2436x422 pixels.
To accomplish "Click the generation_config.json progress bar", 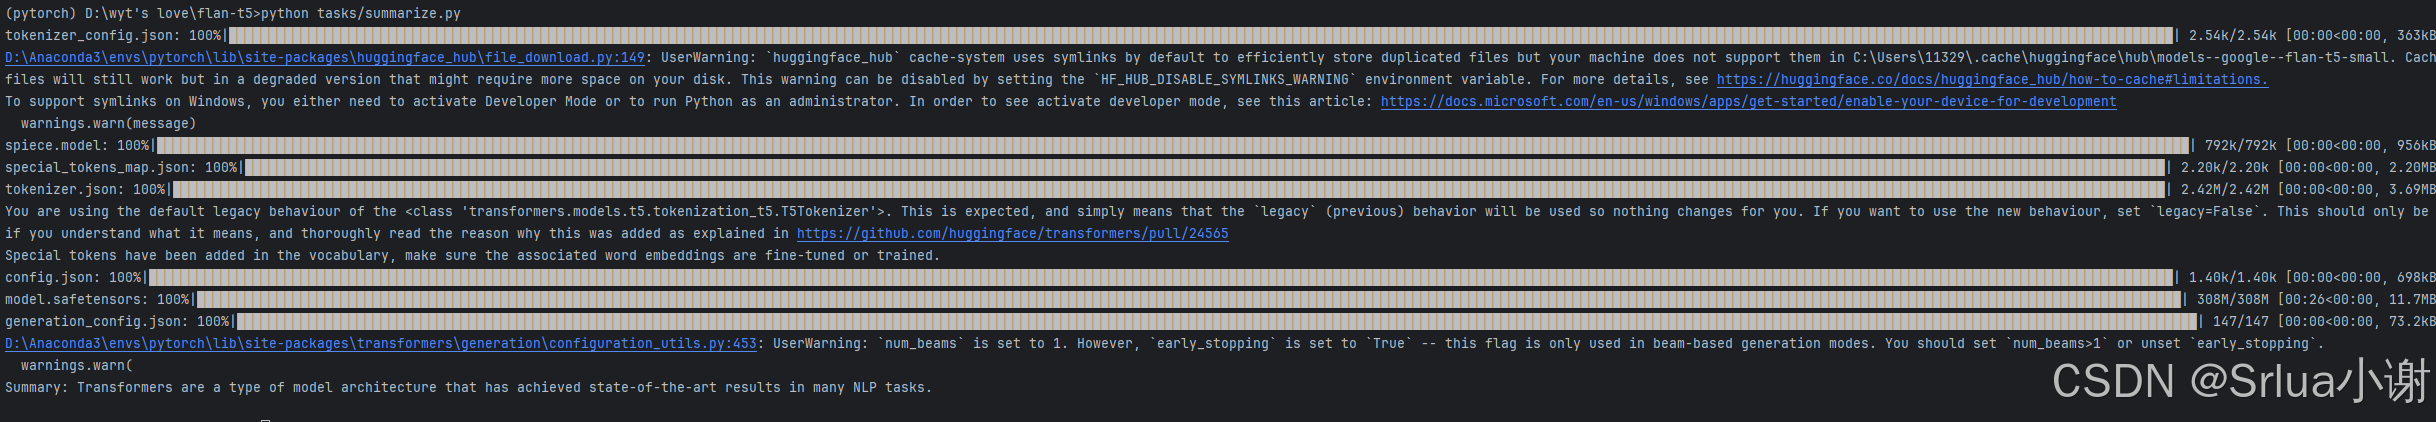I will pos(1217,322).
